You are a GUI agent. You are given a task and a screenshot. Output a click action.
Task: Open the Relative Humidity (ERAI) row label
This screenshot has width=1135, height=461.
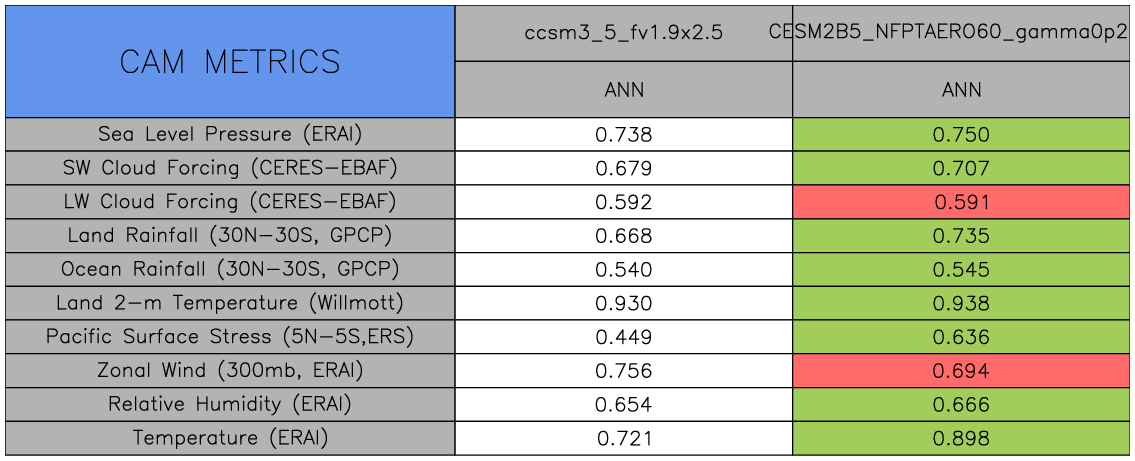coord(230,405)
